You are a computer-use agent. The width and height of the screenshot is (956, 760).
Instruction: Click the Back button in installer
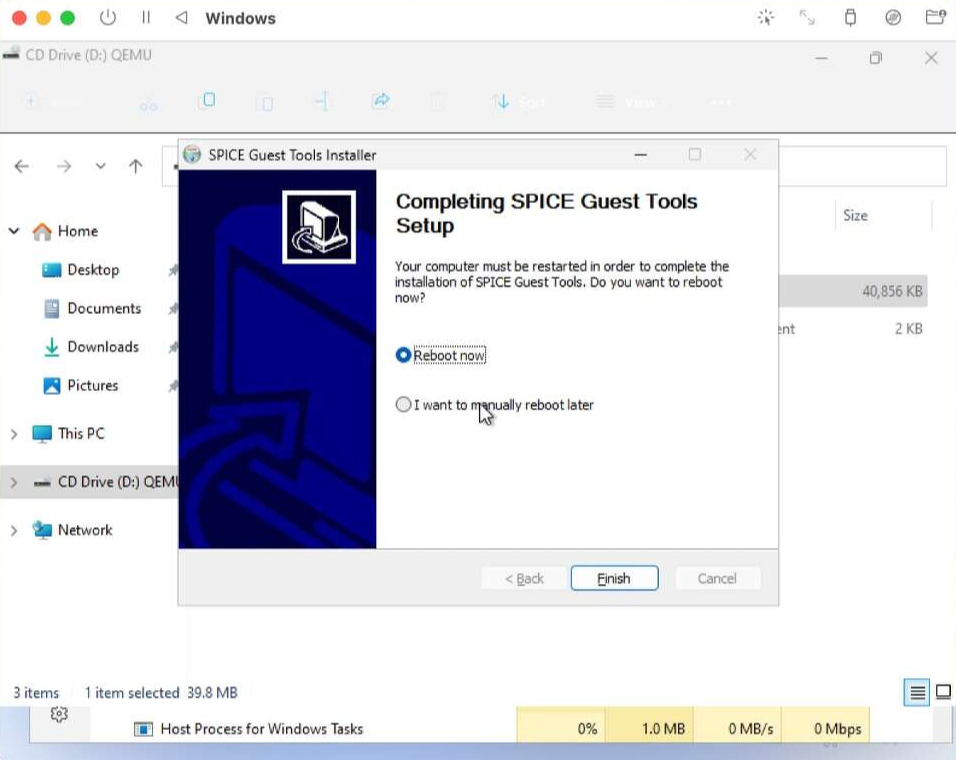click(524, 578)
